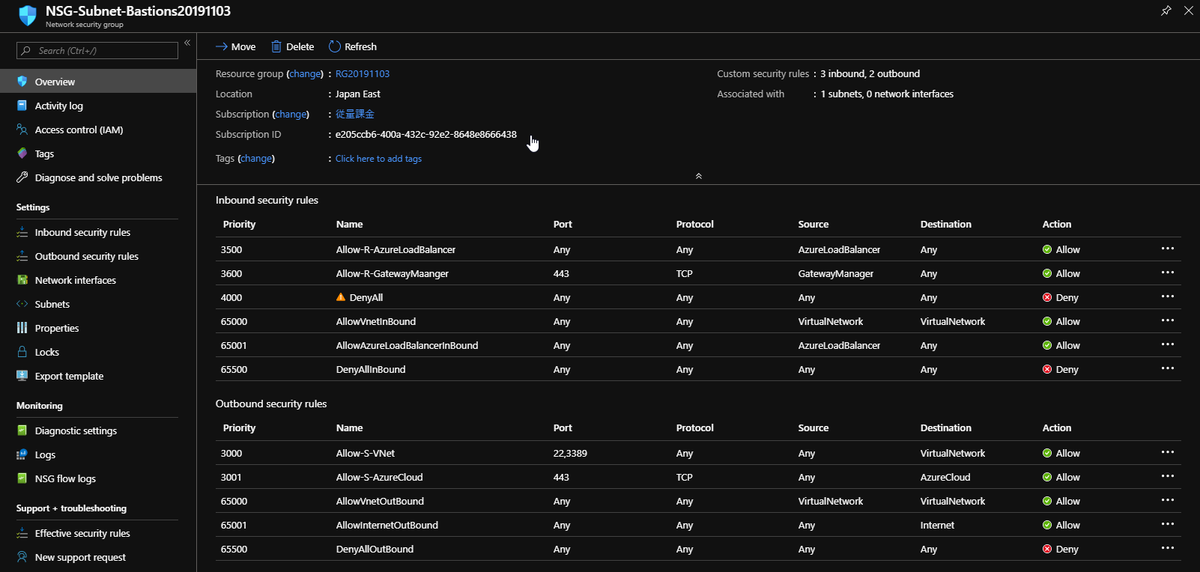Open Diagnose and solve problems
Screen dimensions: 1200x572
pyautogui.click(x=98, y=178)
